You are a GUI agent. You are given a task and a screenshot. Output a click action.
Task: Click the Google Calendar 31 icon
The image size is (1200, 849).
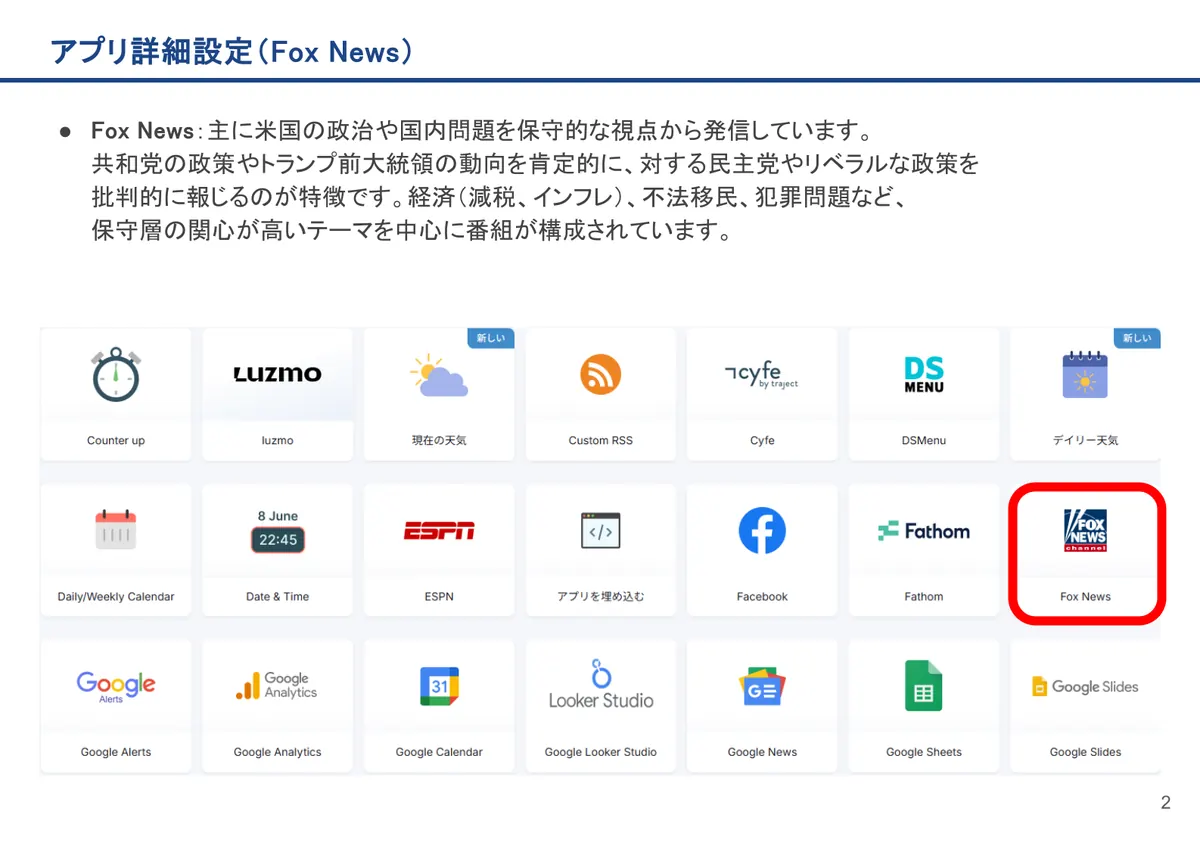pos(439,687)
